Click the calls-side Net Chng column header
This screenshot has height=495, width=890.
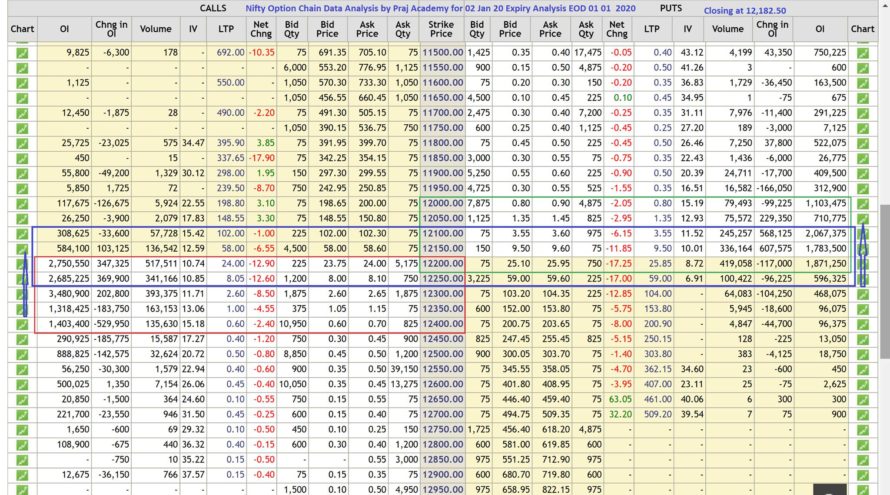[261, 29]
